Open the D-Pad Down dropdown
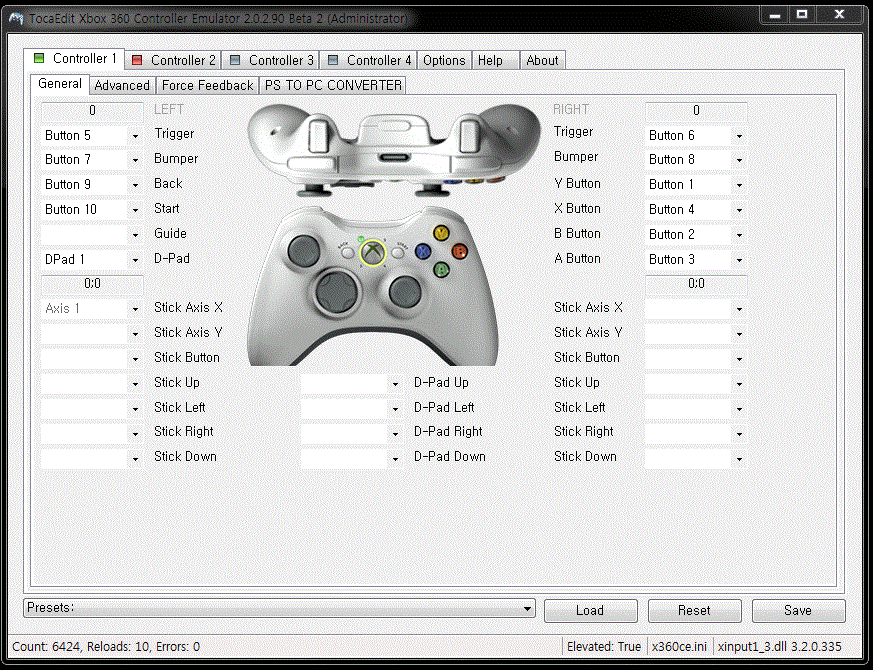This screenshot has width=873, height=670. [352, 459]
